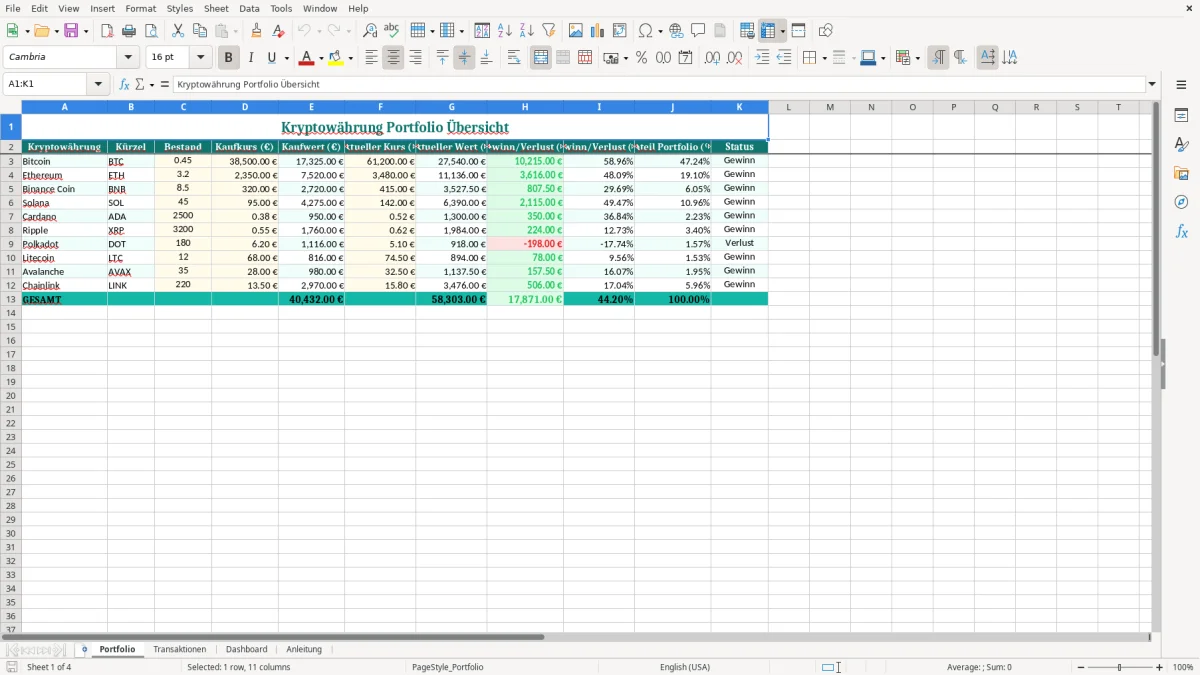Click Add Decimal Place icon
The height and width of the screenshot is (675, 1200).
point(712,58)
